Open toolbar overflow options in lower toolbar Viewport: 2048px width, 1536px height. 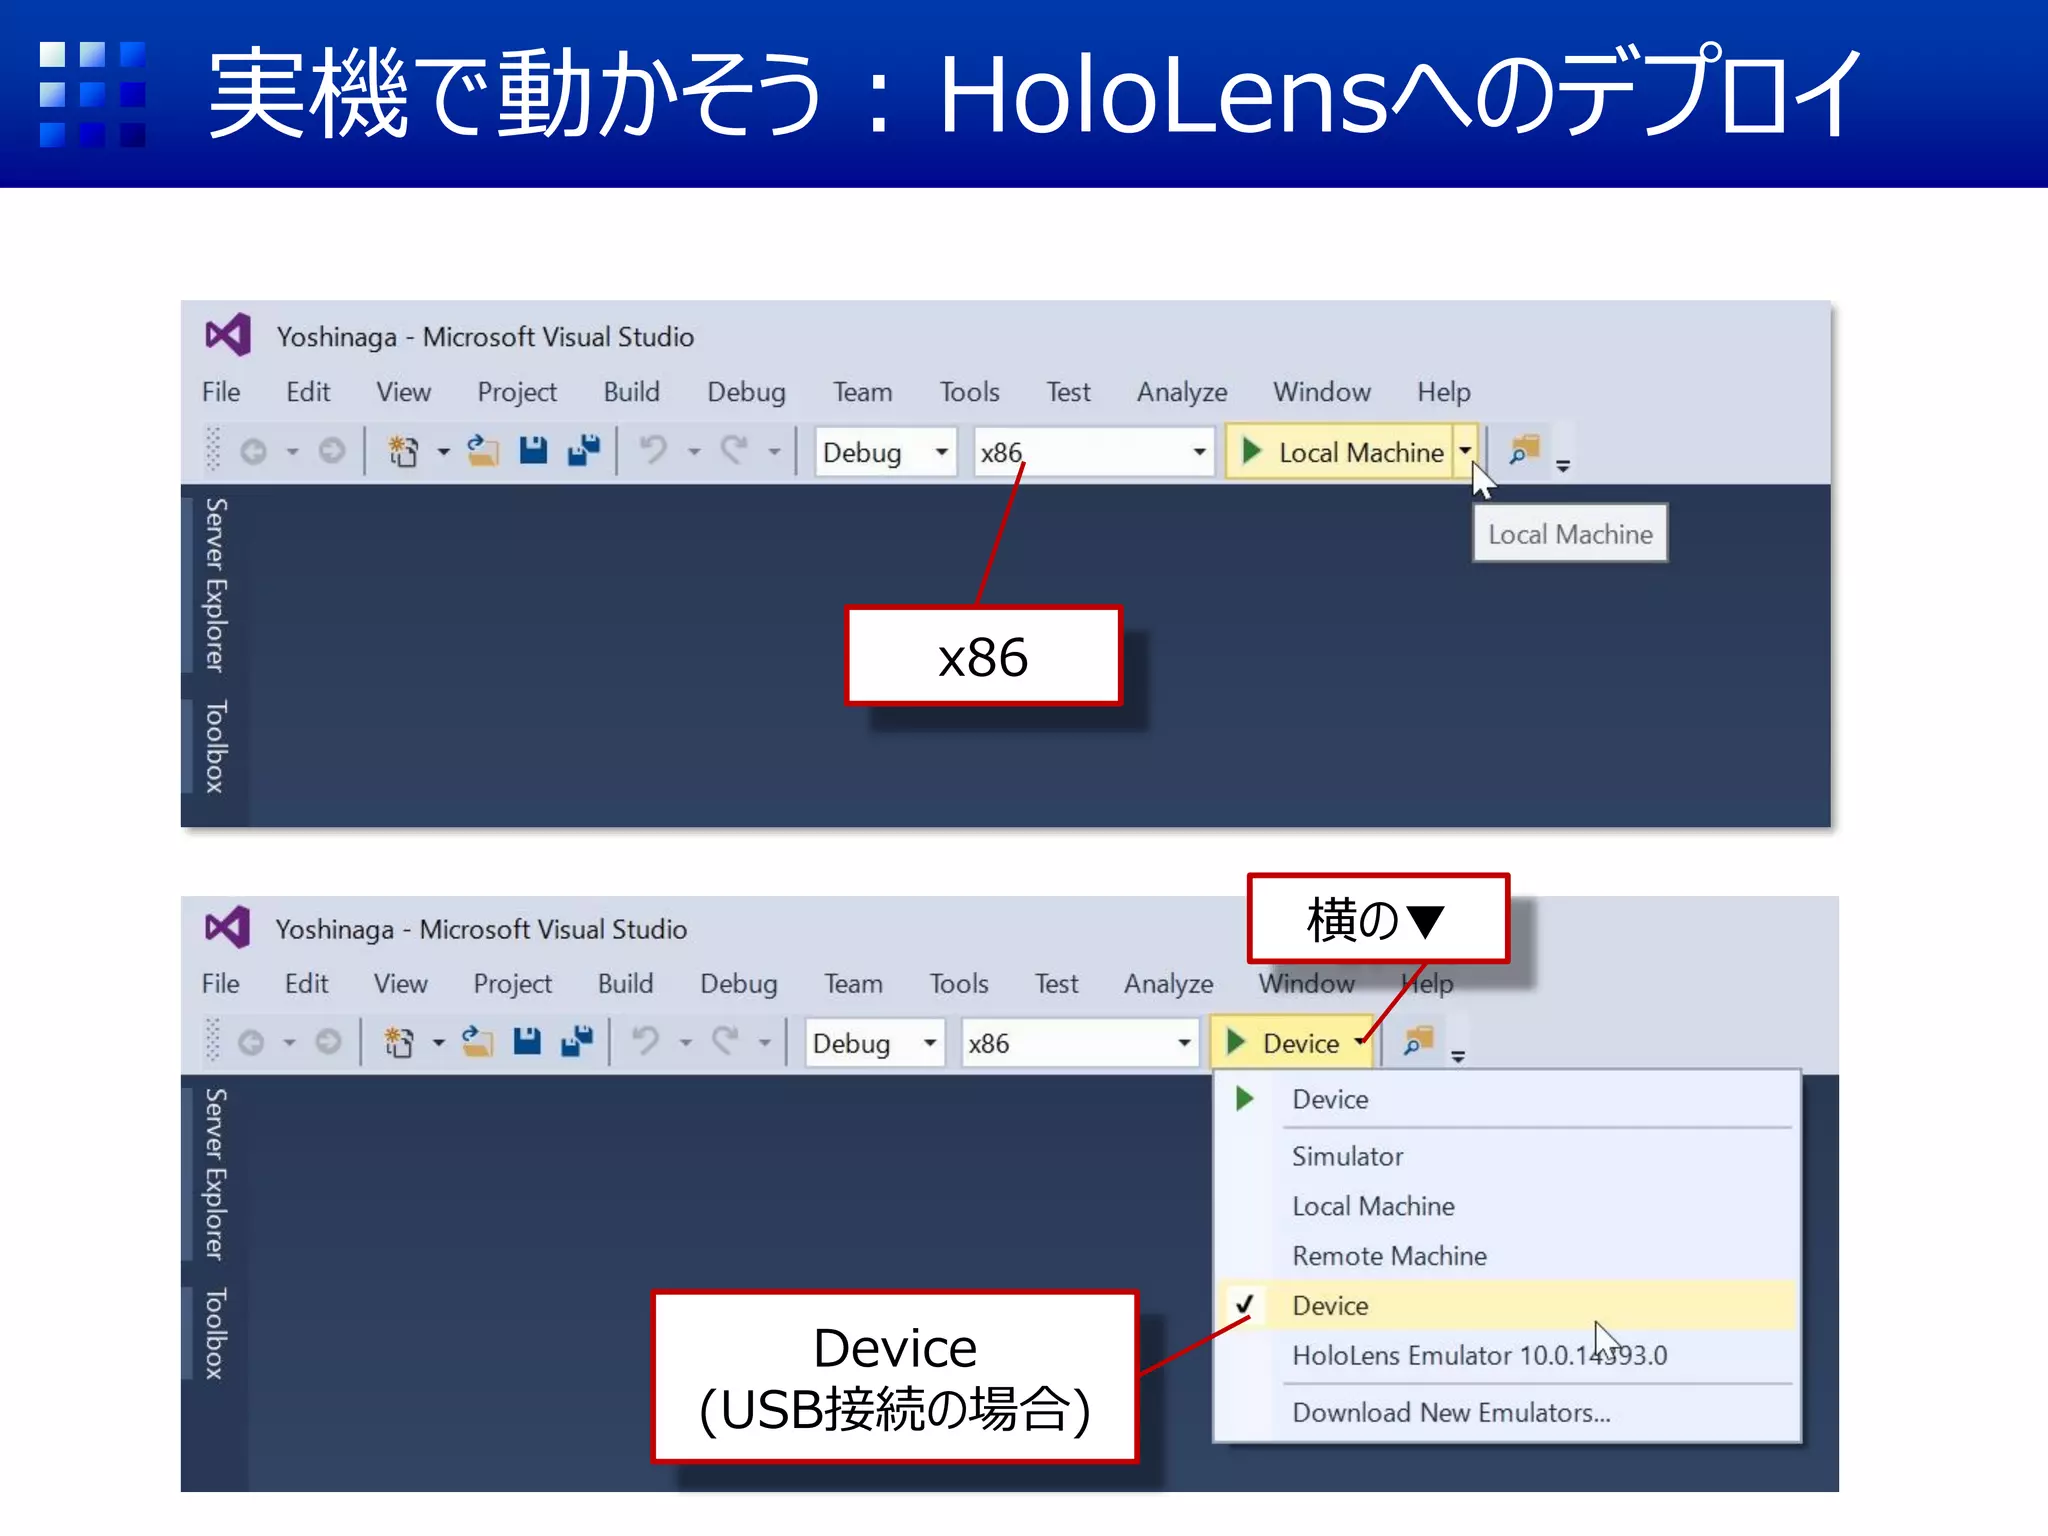1458,1056
